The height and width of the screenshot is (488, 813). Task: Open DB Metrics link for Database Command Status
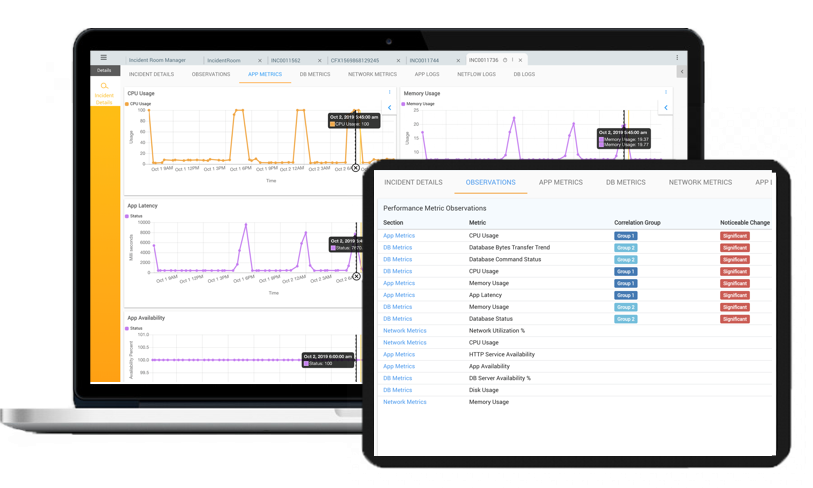tap(397, 259)
